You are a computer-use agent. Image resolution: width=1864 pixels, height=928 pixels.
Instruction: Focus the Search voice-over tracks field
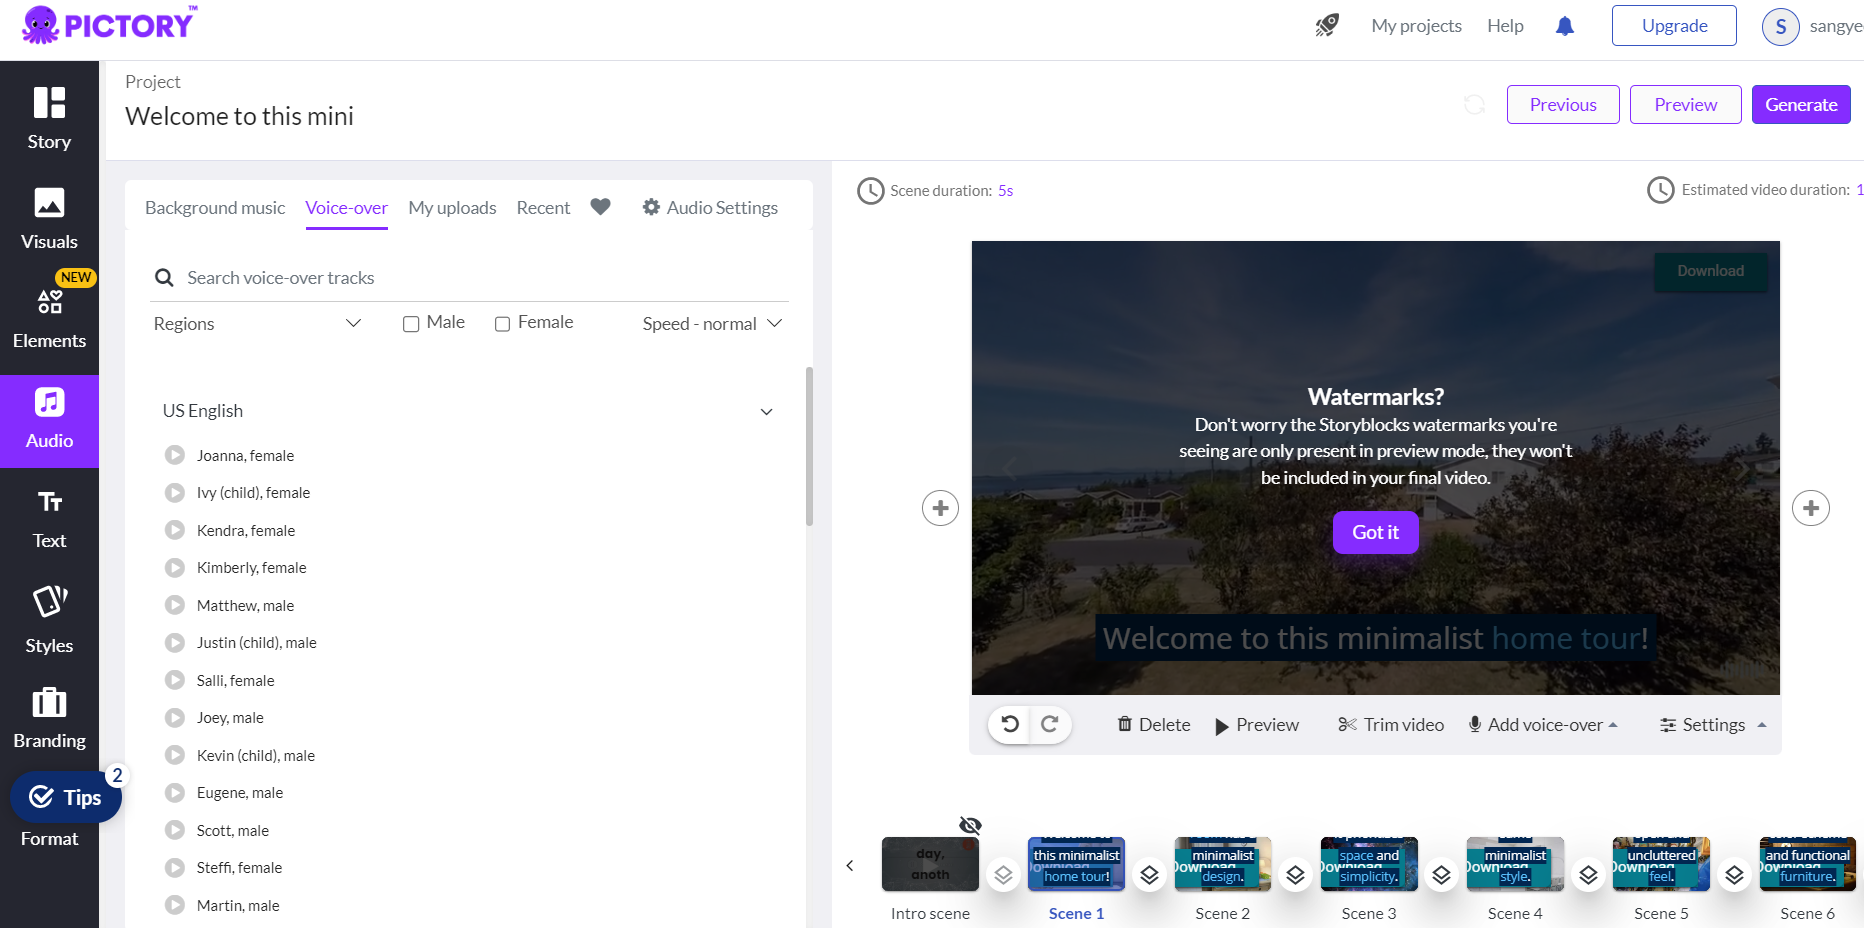tap(469, 278)
